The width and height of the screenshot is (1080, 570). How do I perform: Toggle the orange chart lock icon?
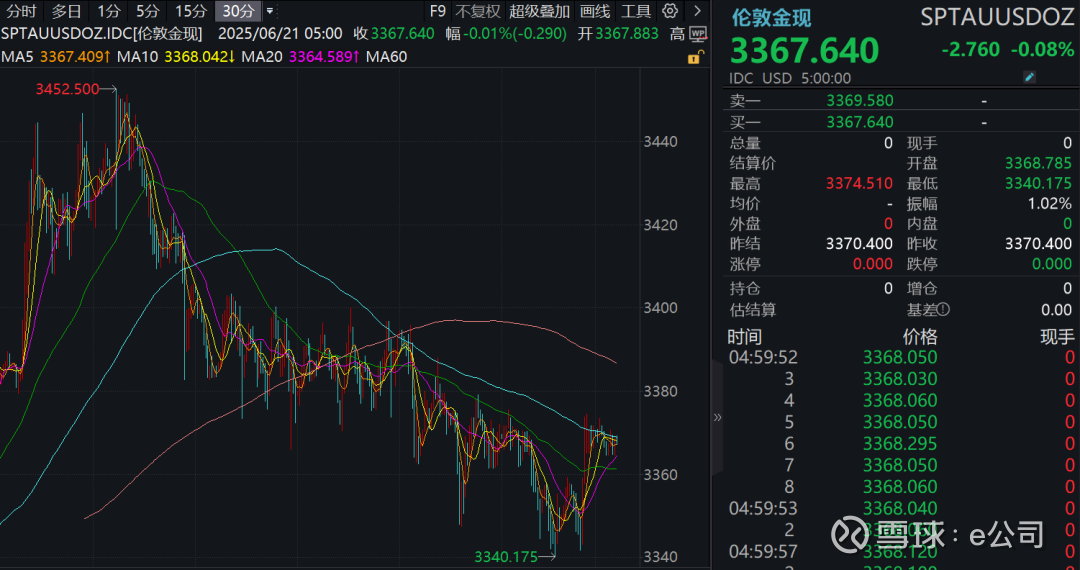click(694, 58)
